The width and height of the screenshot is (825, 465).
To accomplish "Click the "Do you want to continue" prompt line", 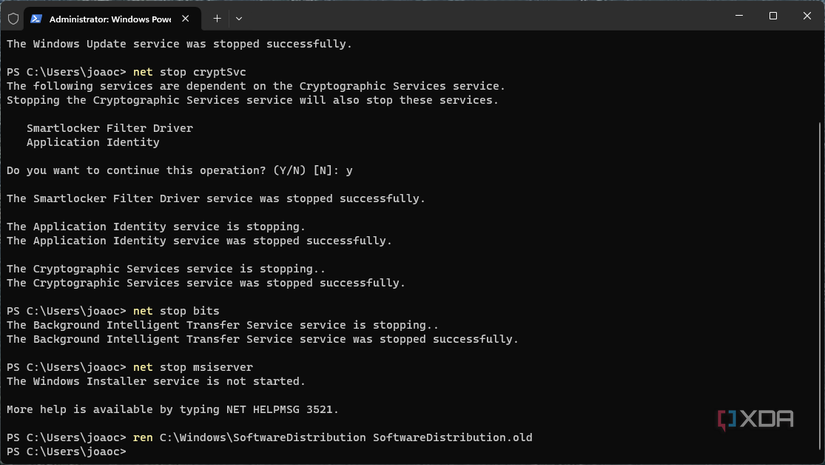I will [x=179, y=171].
